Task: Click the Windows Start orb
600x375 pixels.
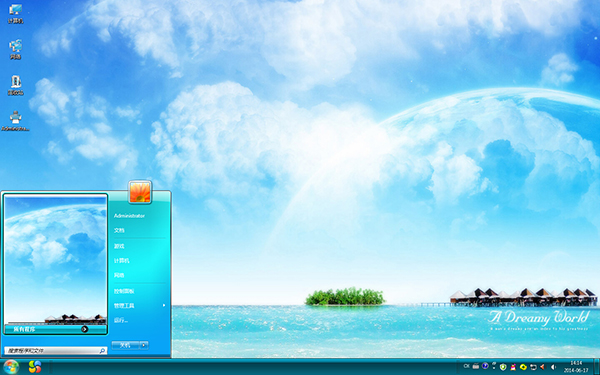Action: click(x=10, y=367)
